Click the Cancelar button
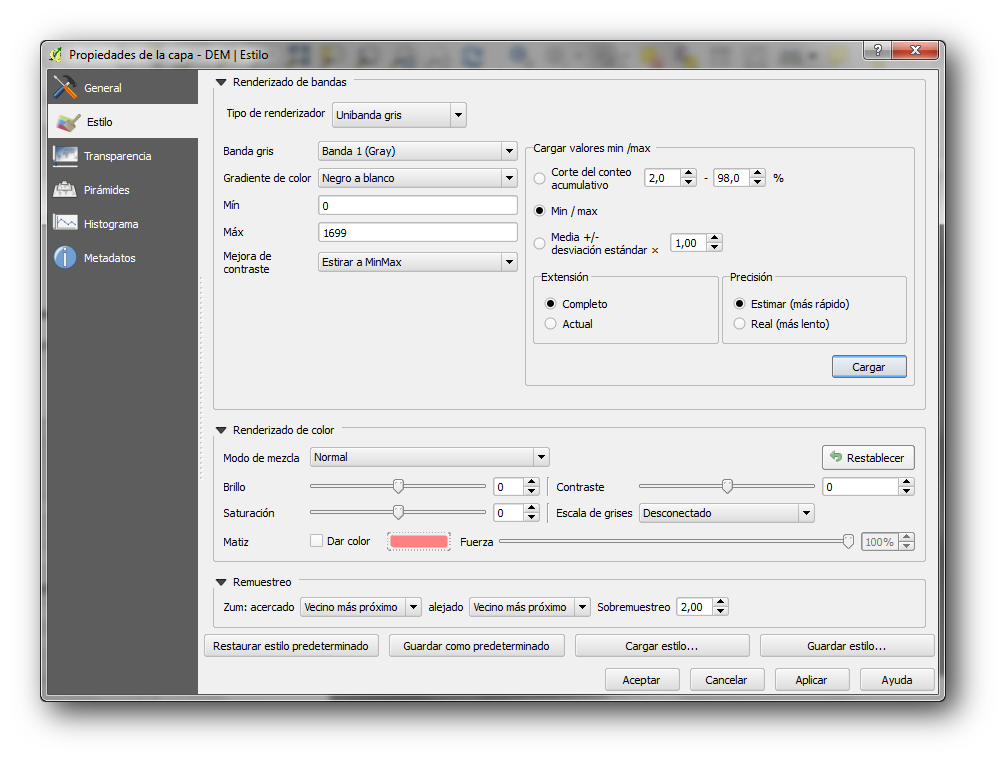 (x=727, y=680)
